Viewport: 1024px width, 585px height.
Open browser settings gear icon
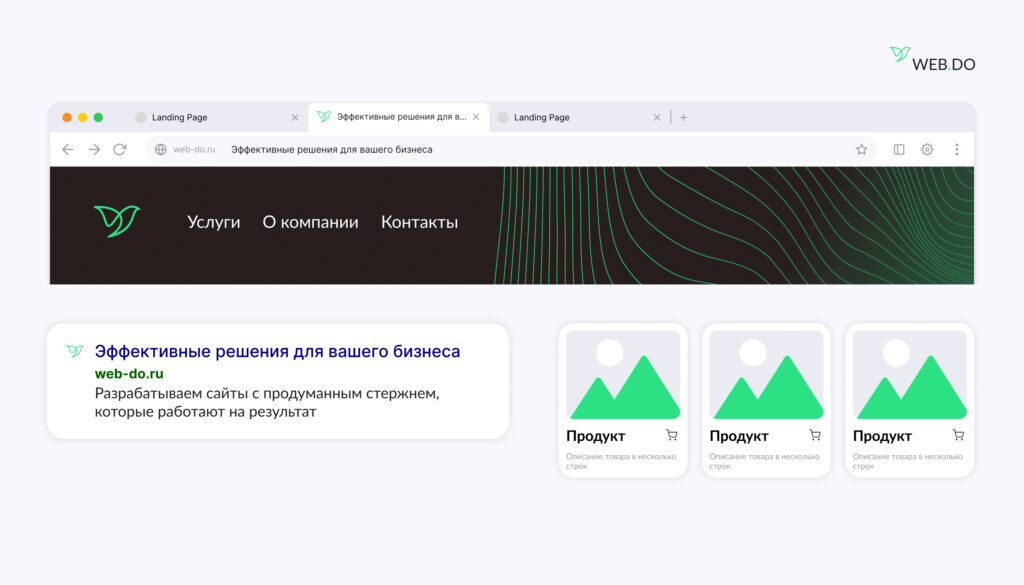pyautogui.click(x=927, y=150)
